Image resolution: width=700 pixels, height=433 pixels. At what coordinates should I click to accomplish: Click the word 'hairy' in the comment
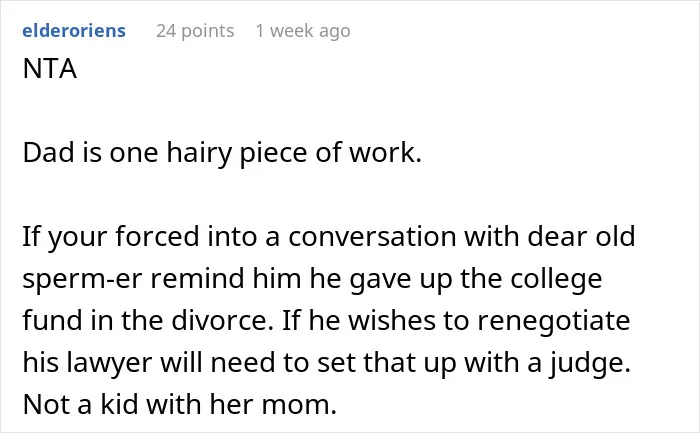[199, 154]
